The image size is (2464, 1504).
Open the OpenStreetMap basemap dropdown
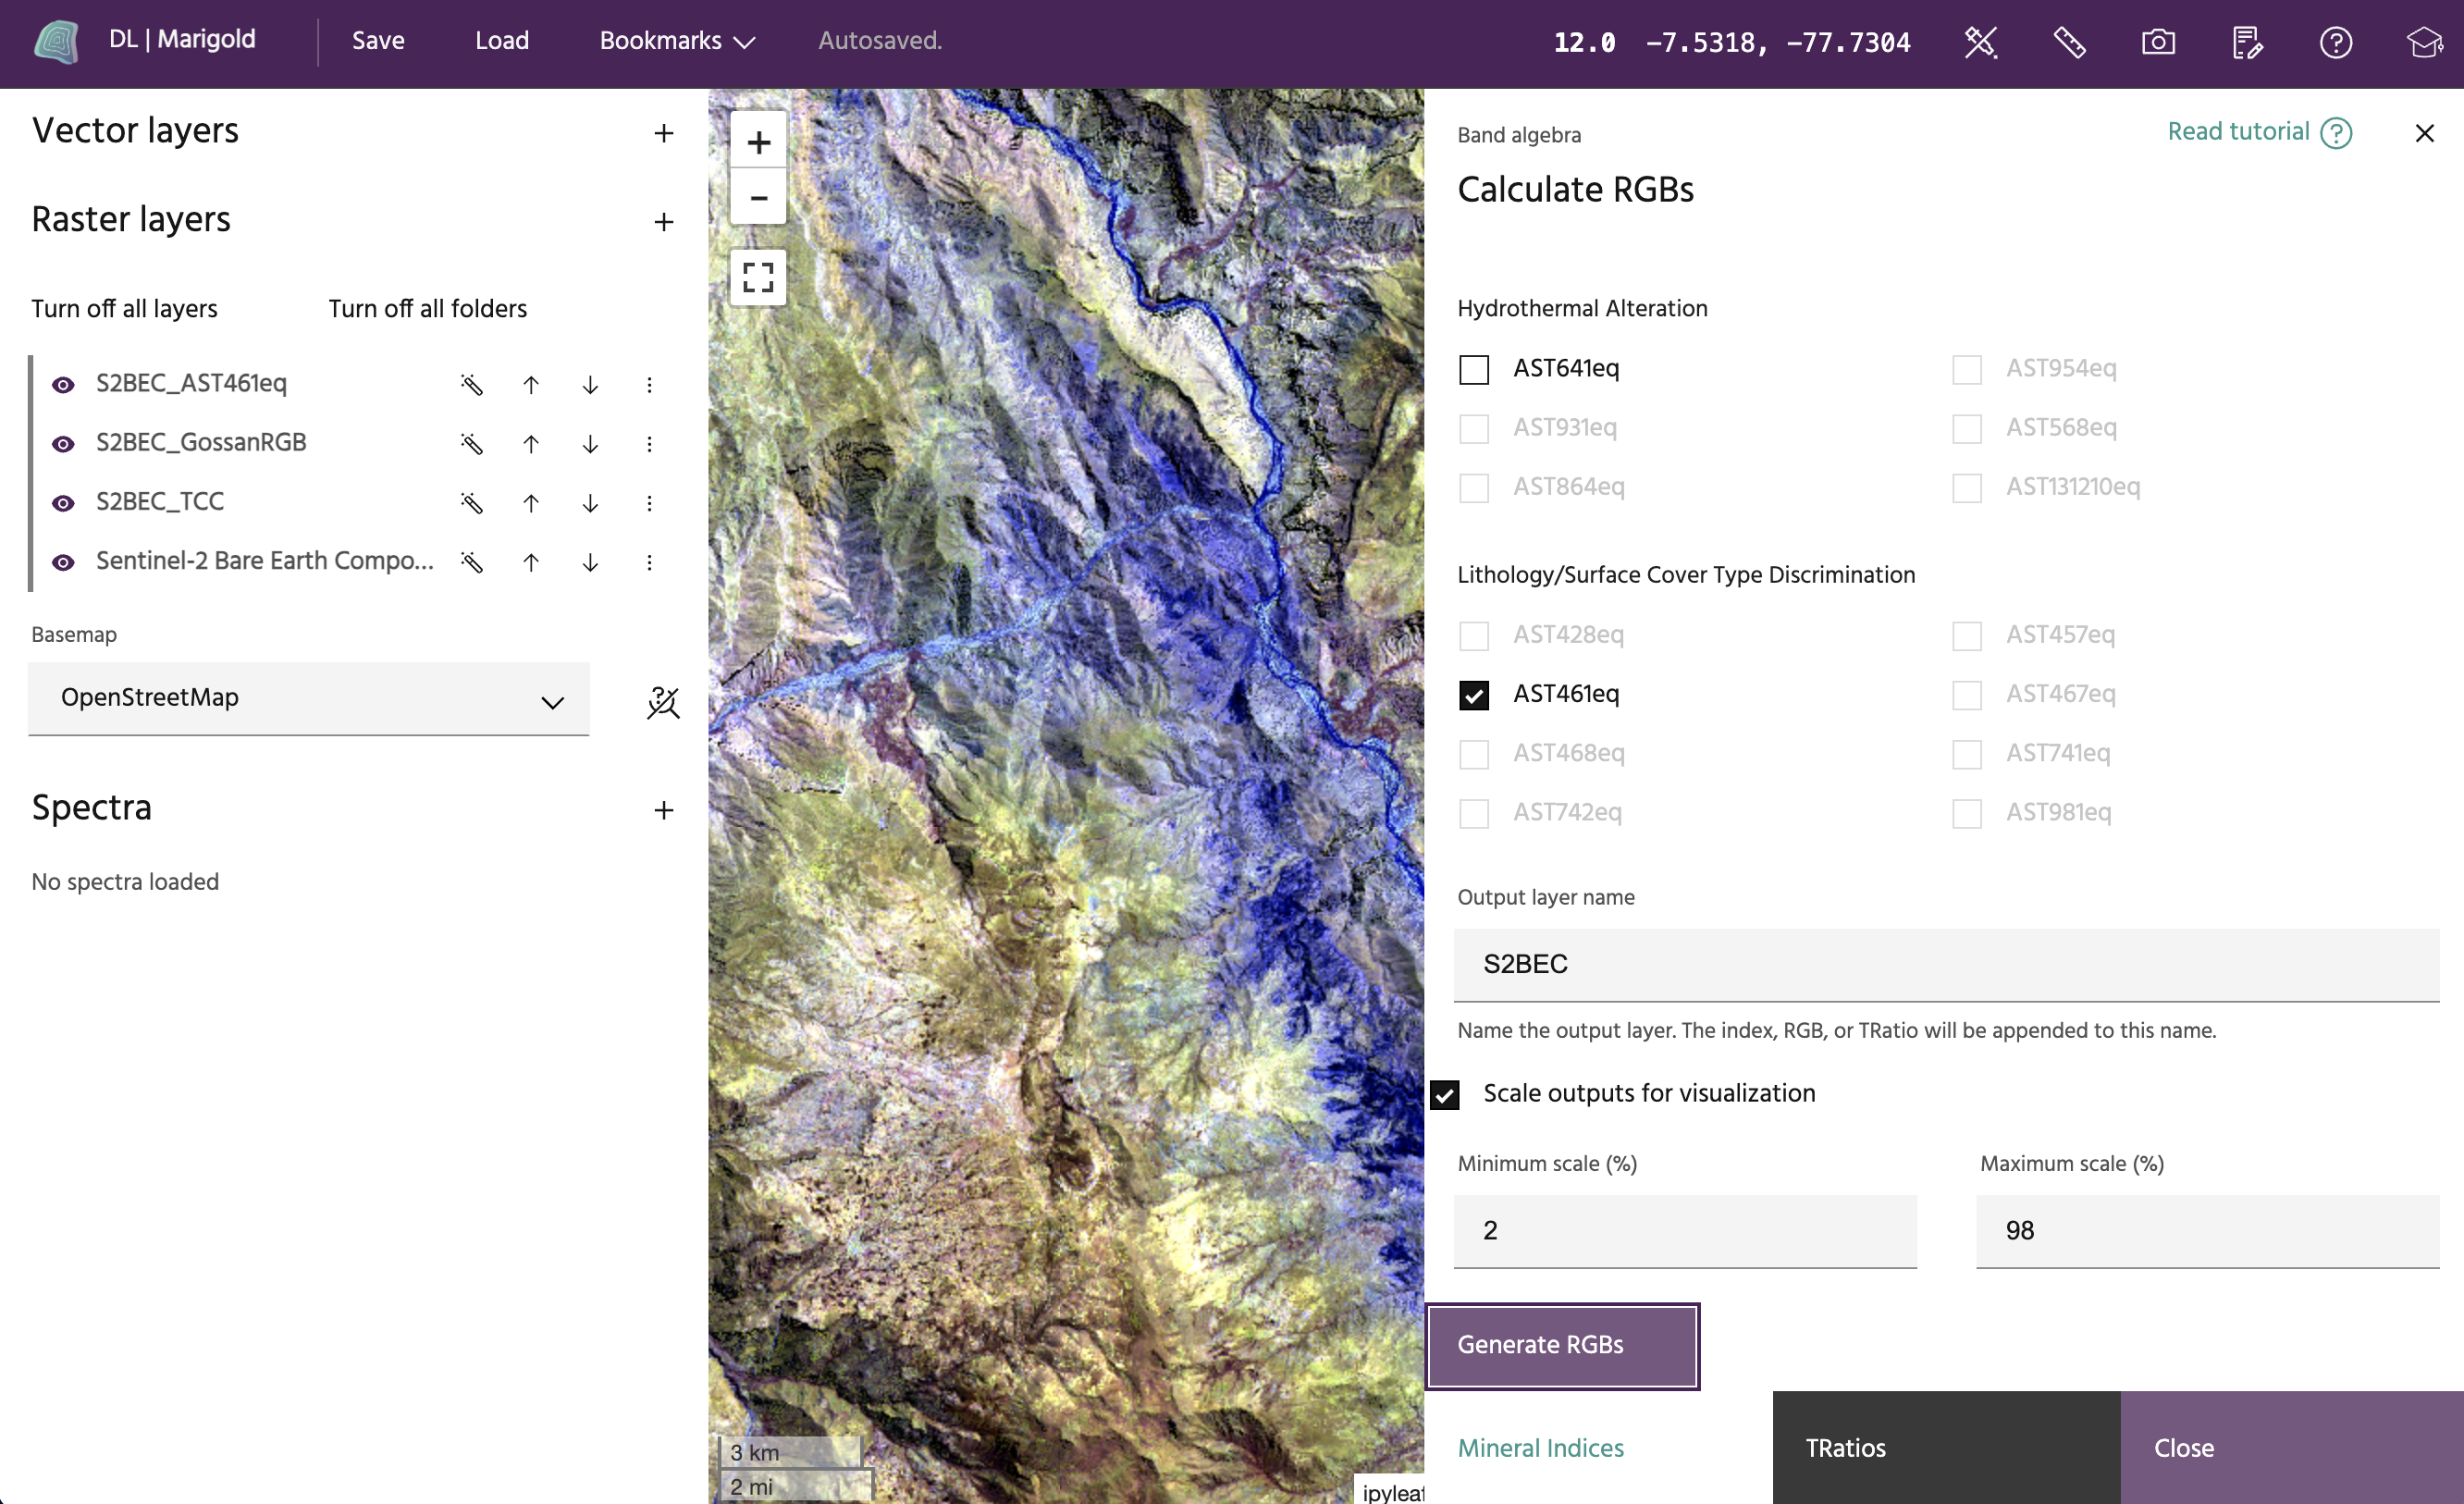pyautogui.click(x=308, y=698)
